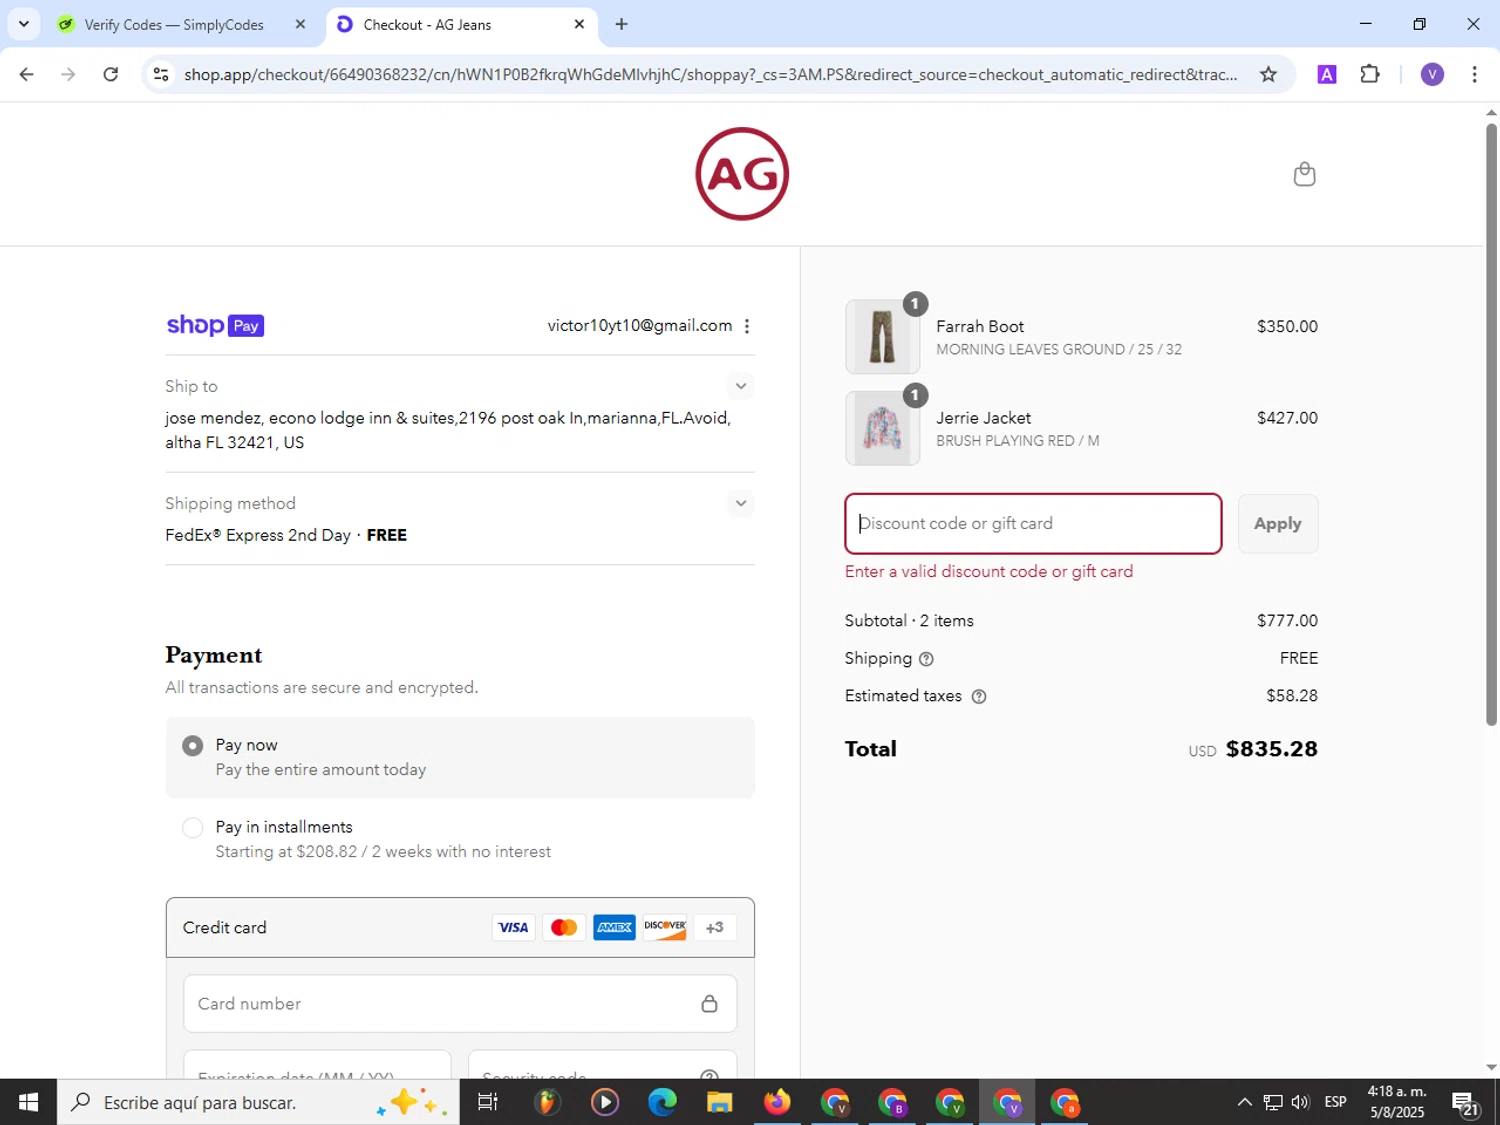Viewport: 1500px width, 1125px height.
Task: Open the shopping bag cart icon
Action: pyautogui.click(x=1304, y=174)
